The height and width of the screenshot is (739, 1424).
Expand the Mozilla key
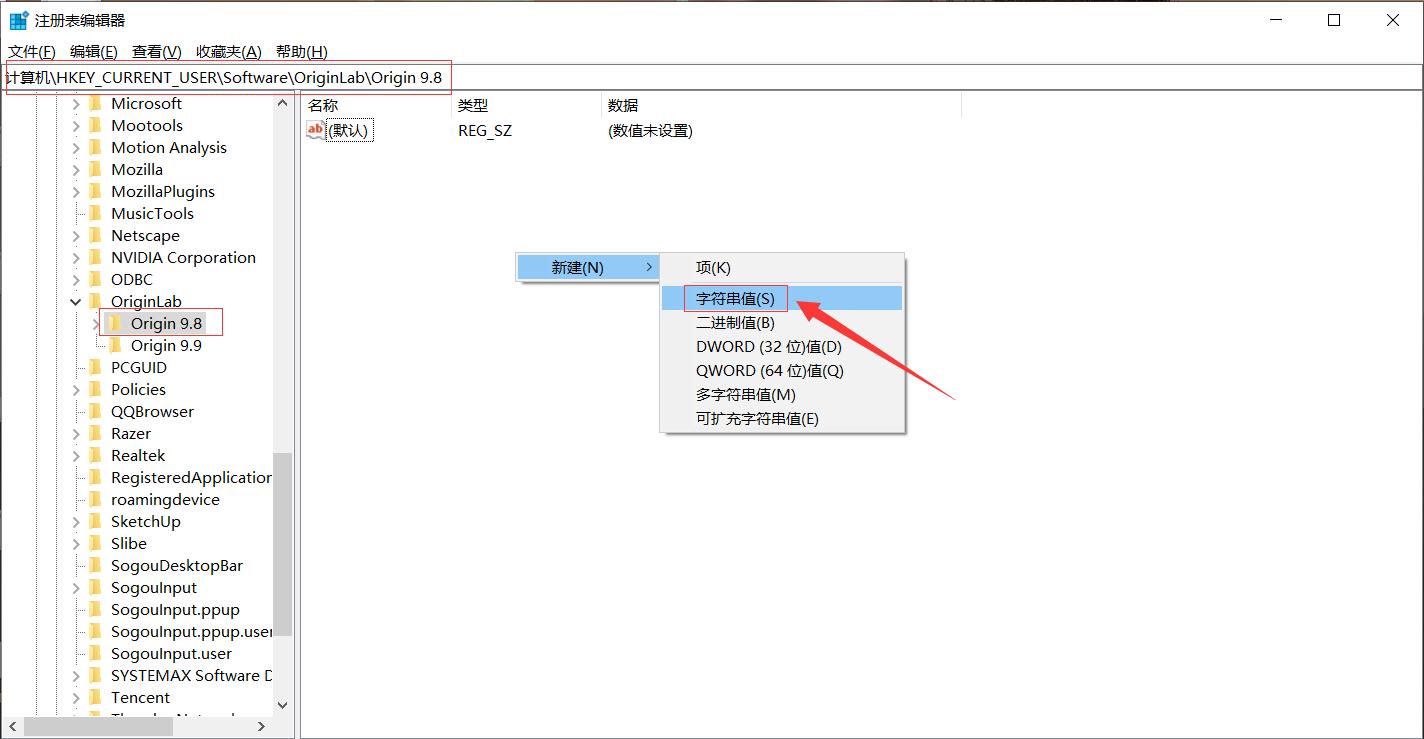76,170
